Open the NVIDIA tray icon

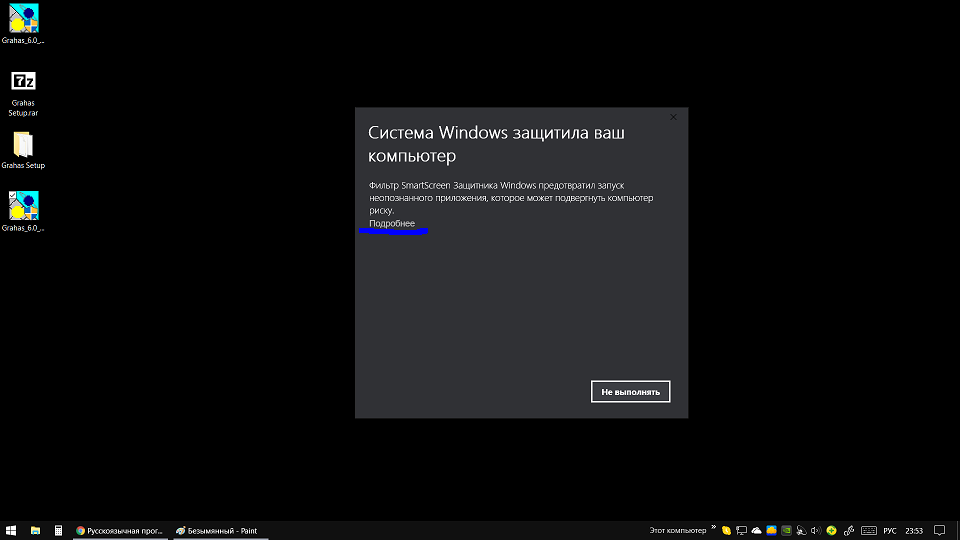point(786,531)
